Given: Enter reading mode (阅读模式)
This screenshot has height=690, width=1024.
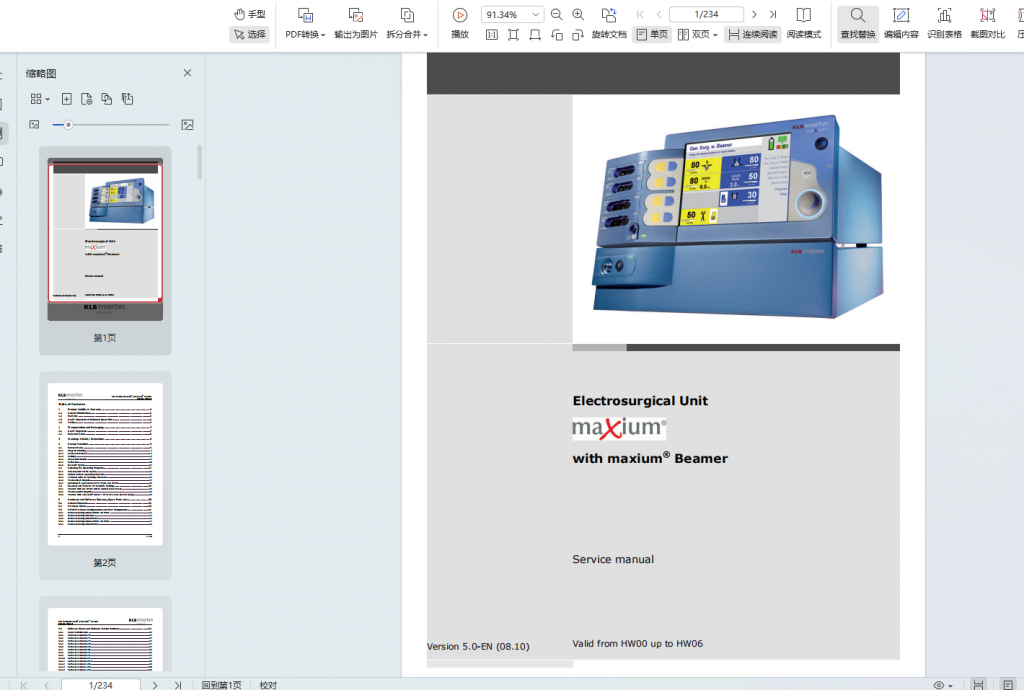Looking at the screenshot, I should (x=804, y=24).
